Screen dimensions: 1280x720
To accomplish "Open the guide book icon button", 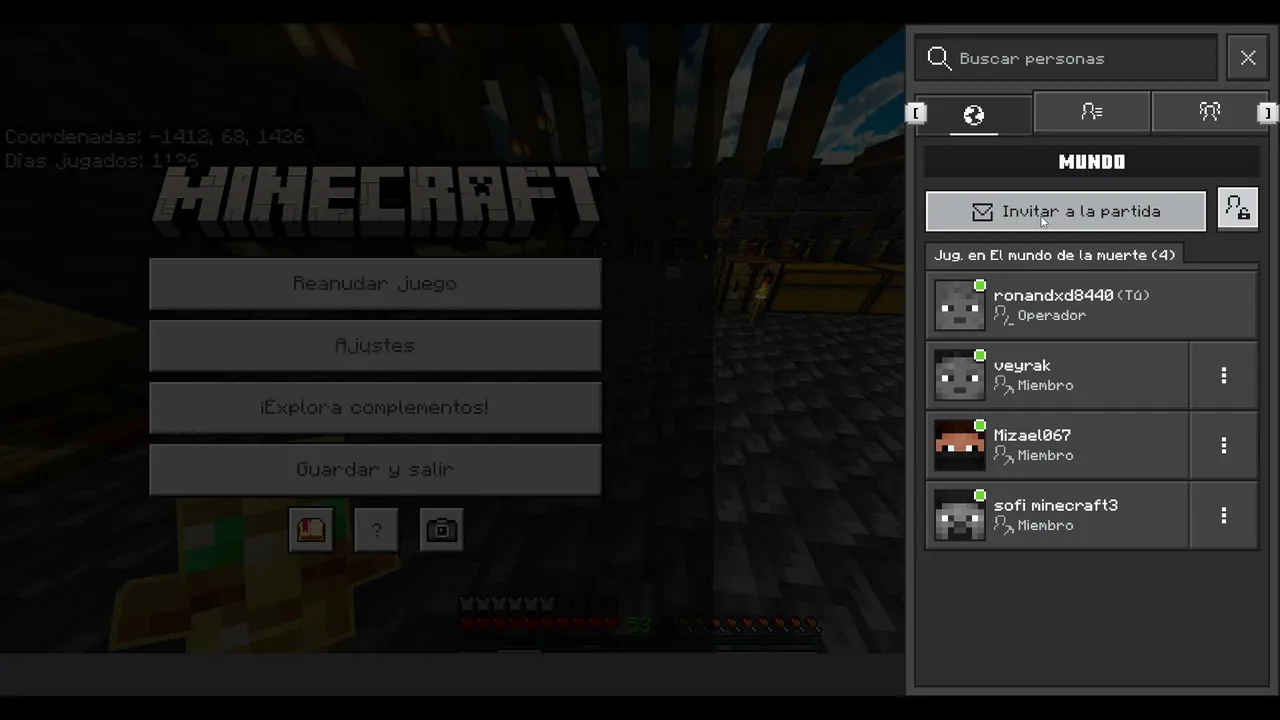I will 311,530.
